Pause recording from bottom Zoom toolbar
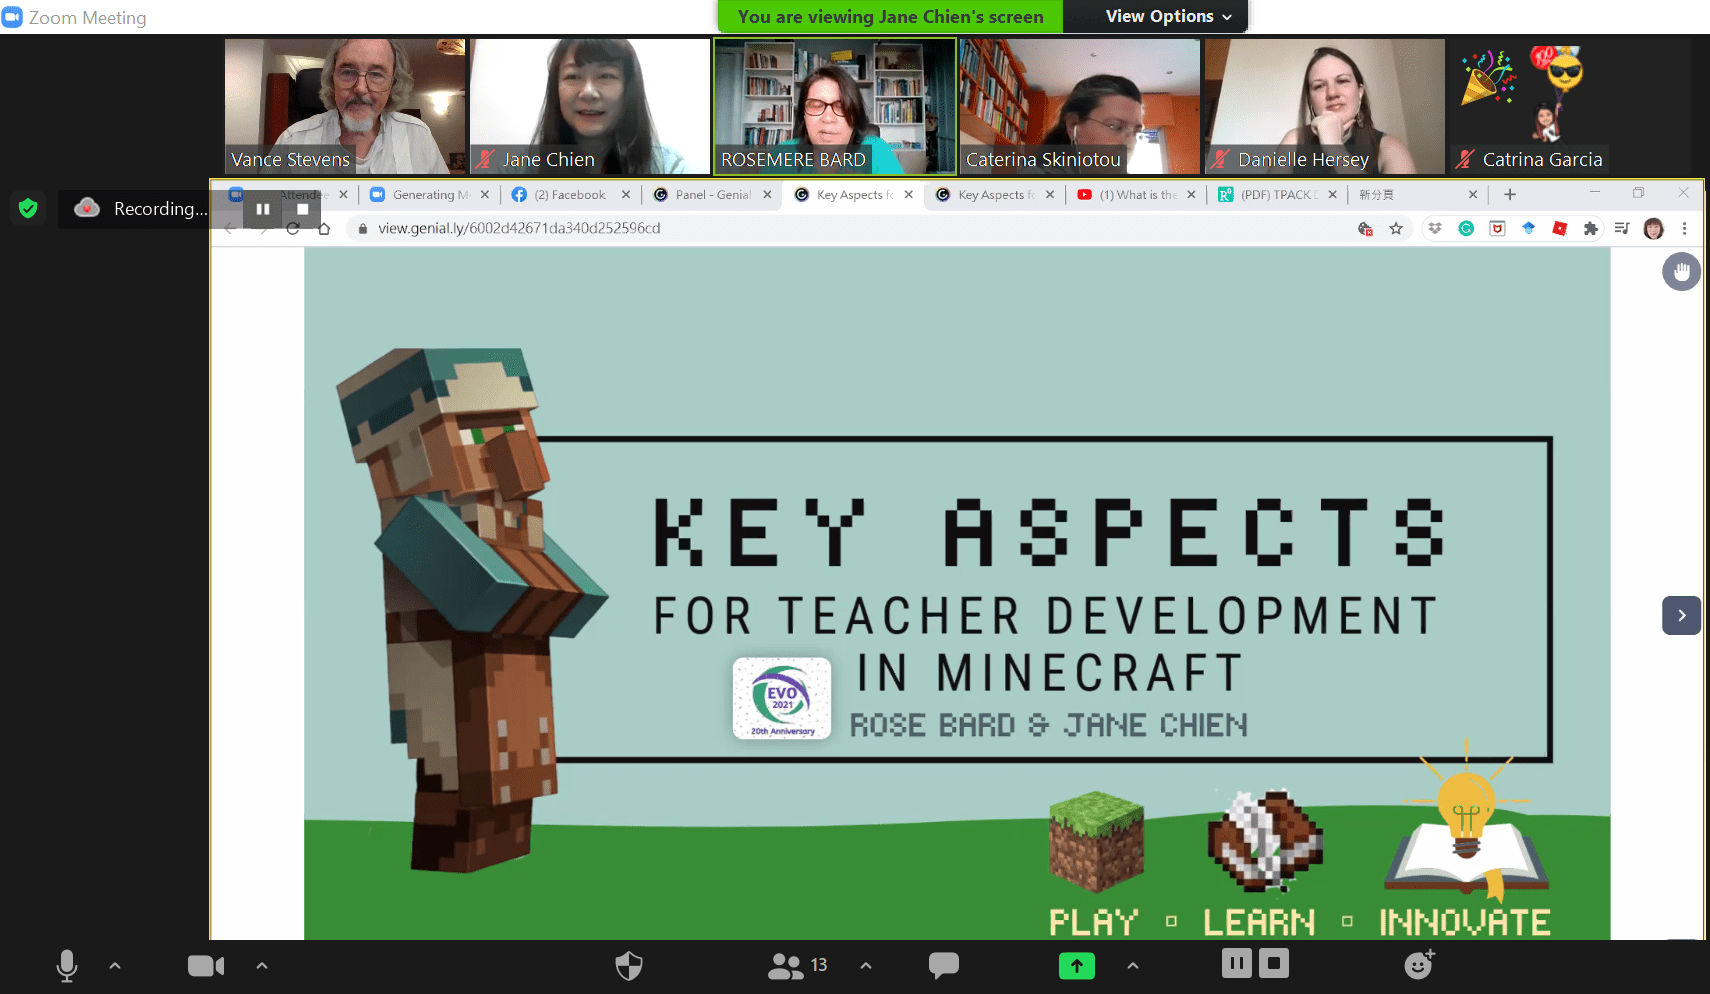 coord(1237,964)
